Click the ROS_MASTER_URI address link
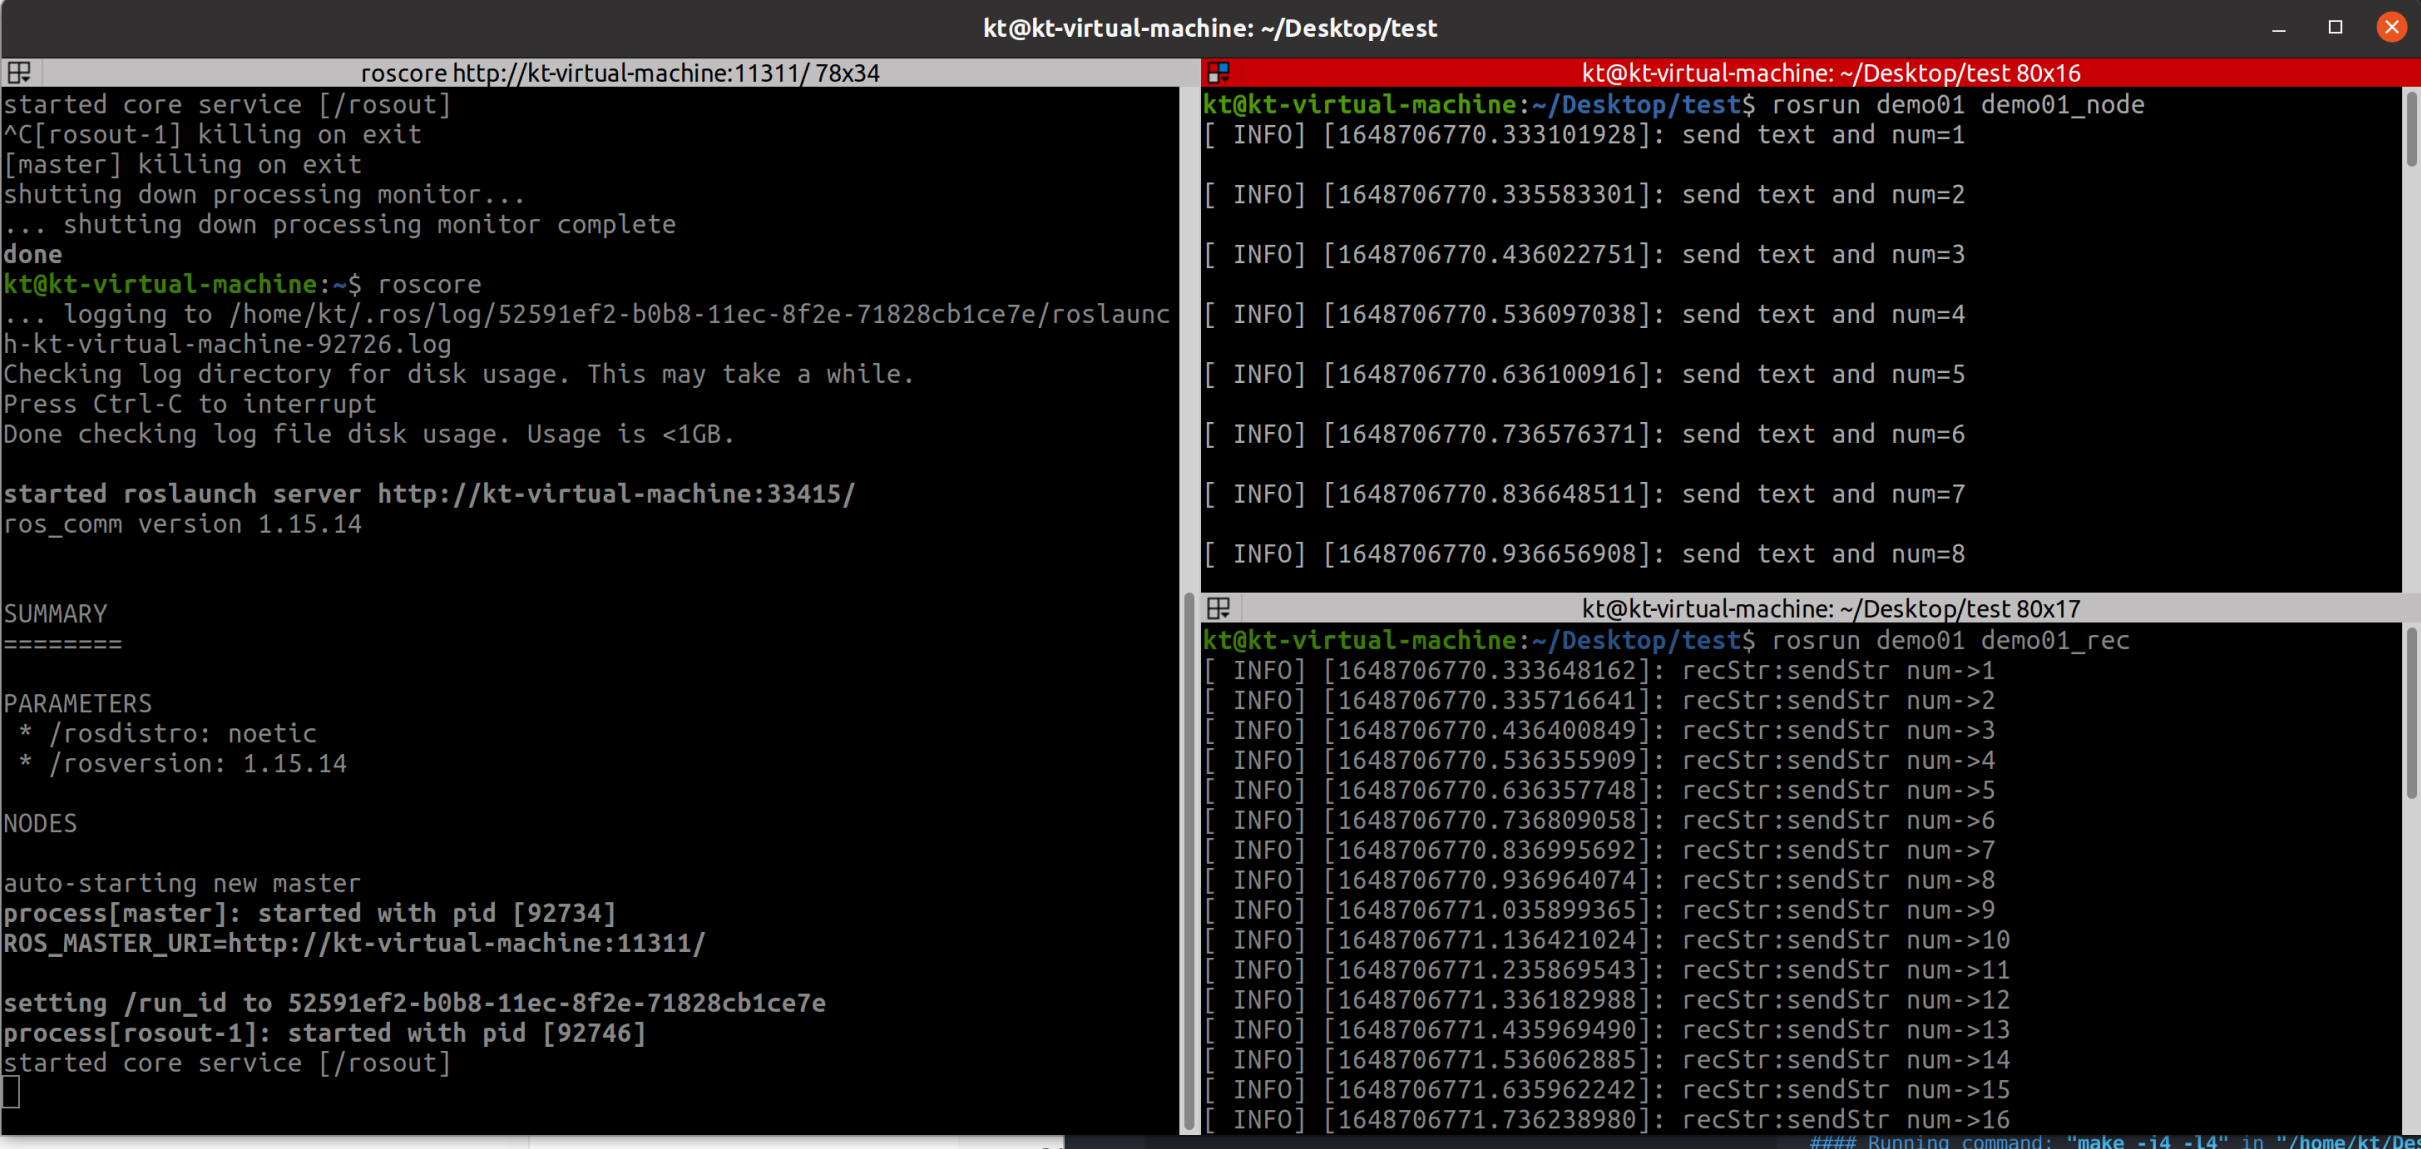 pos(466,943)
